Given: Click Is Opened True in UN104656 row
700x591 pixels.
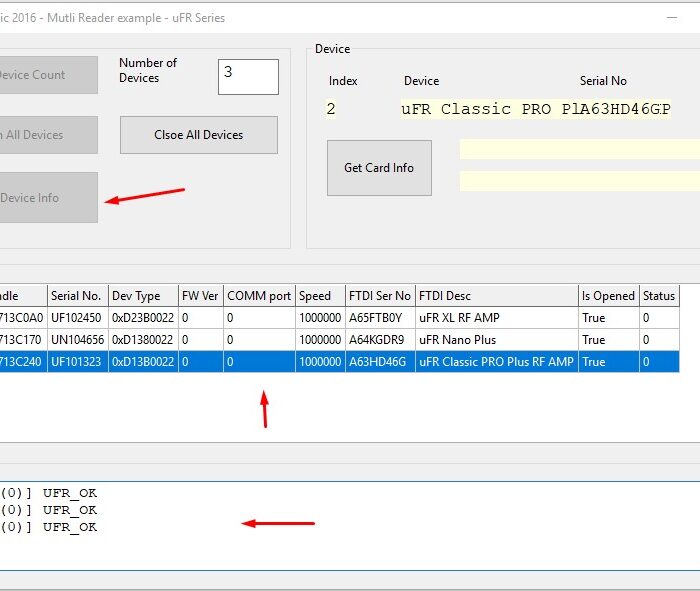Looking at the screenshot, I should pyautogui.click(x=608, y=340).
